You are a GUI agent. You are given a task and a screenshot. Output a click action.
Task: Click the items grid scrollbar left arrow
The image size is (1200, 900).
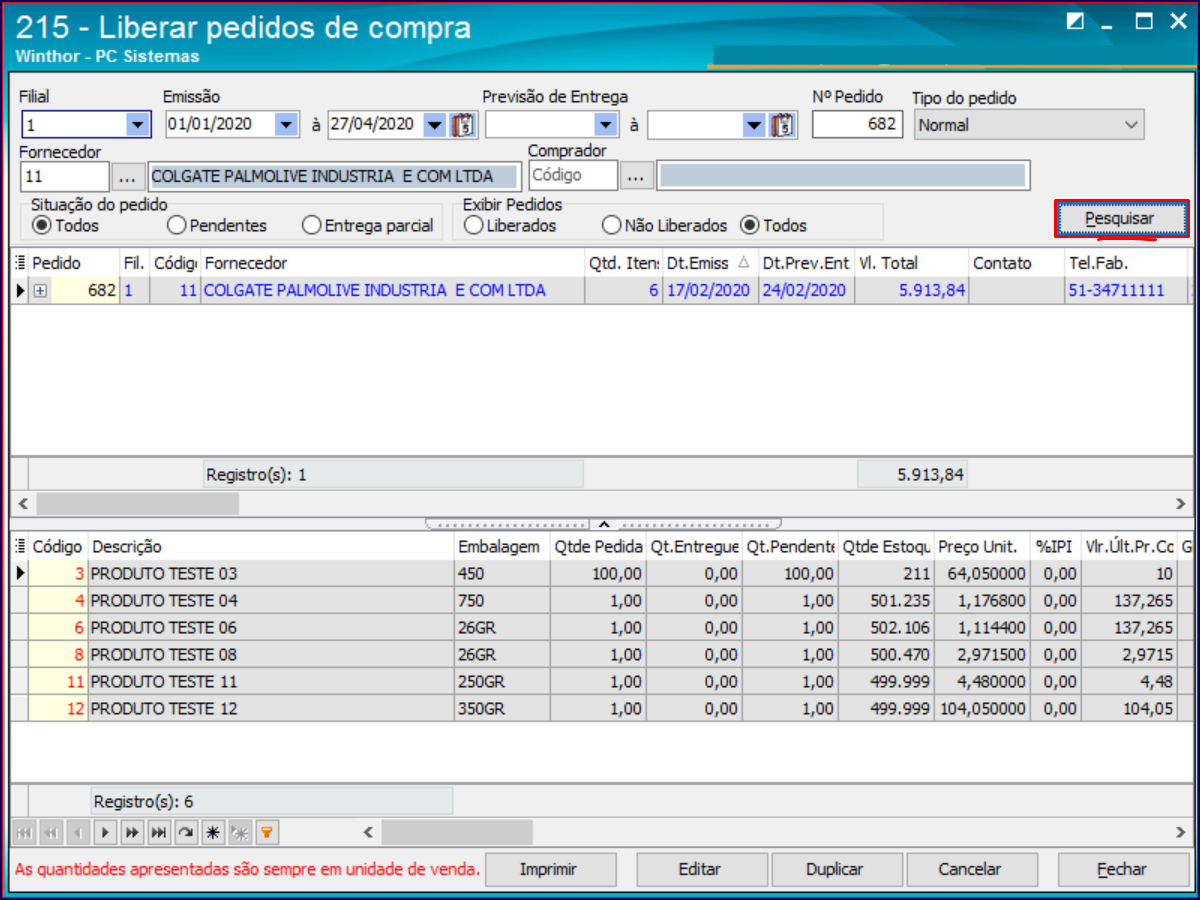(x=368, y=832)
